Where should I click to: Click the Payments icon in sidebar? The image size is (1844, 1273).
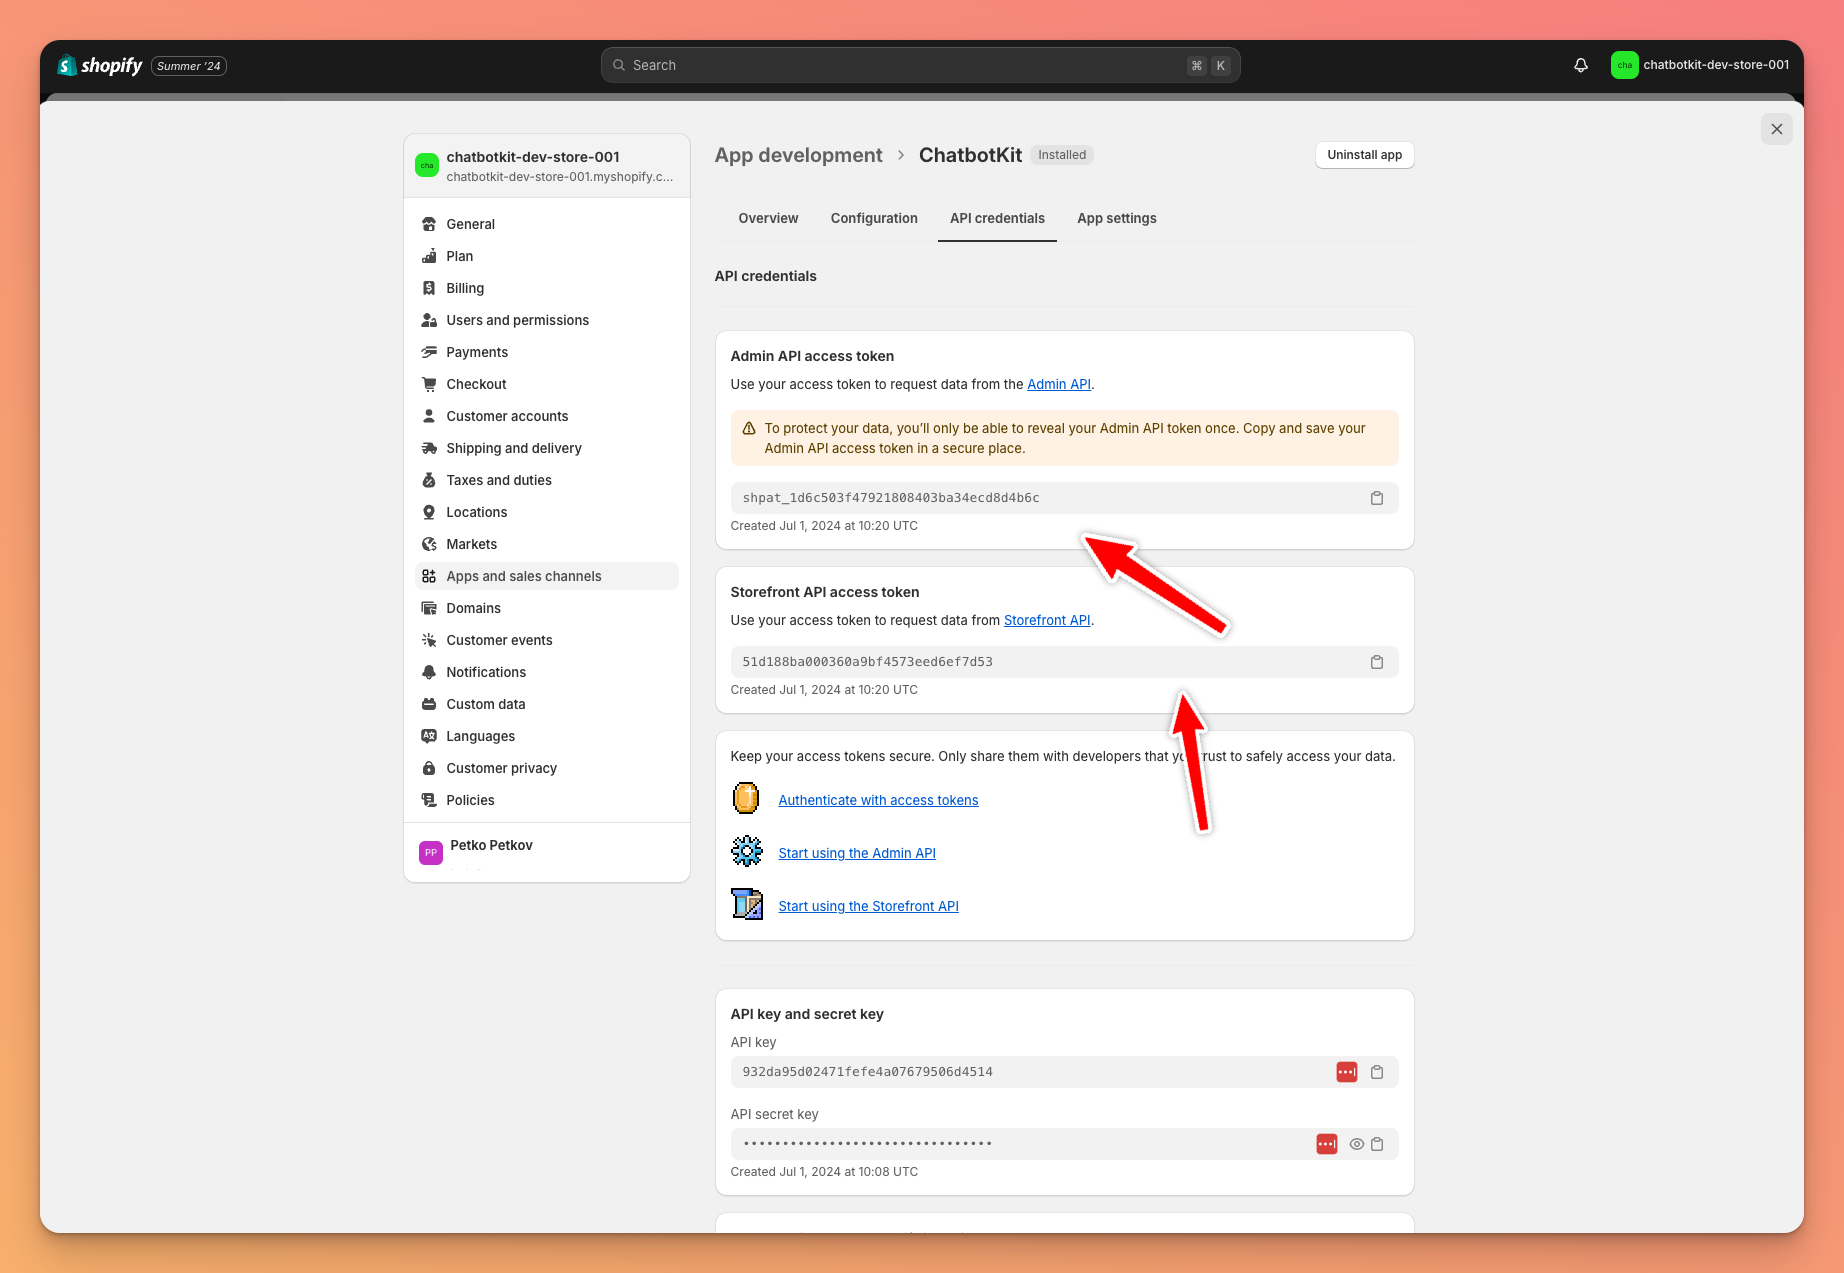(x=429, y=352)
